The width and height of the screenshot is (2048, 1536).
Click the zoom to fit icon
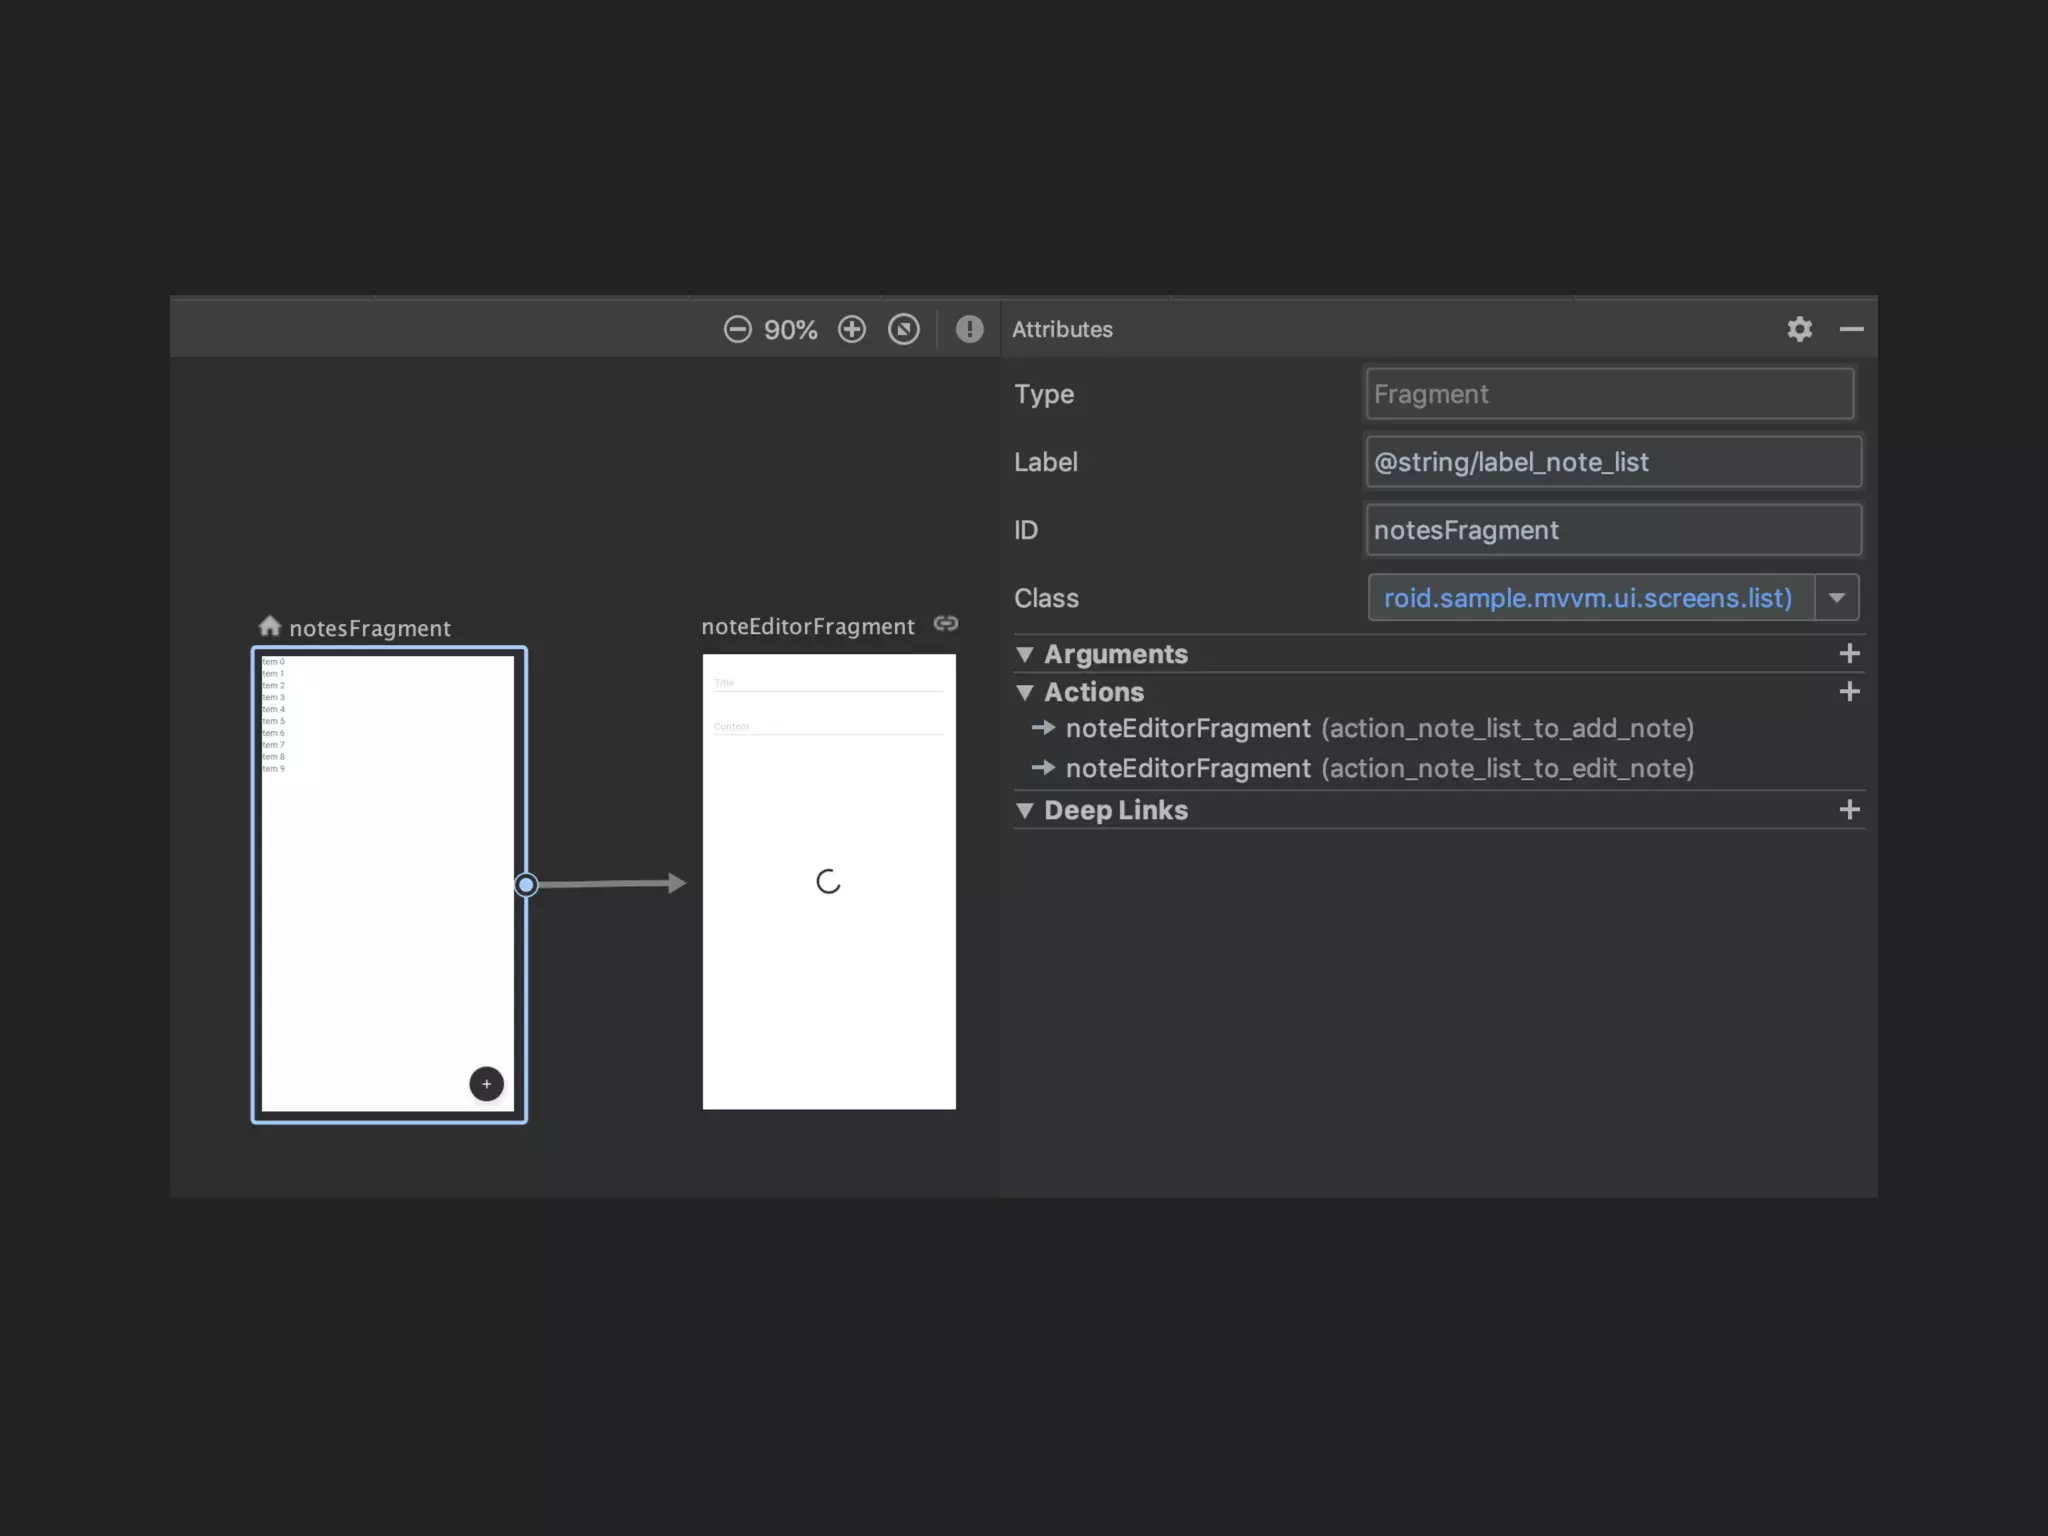[x=904, y=329]
